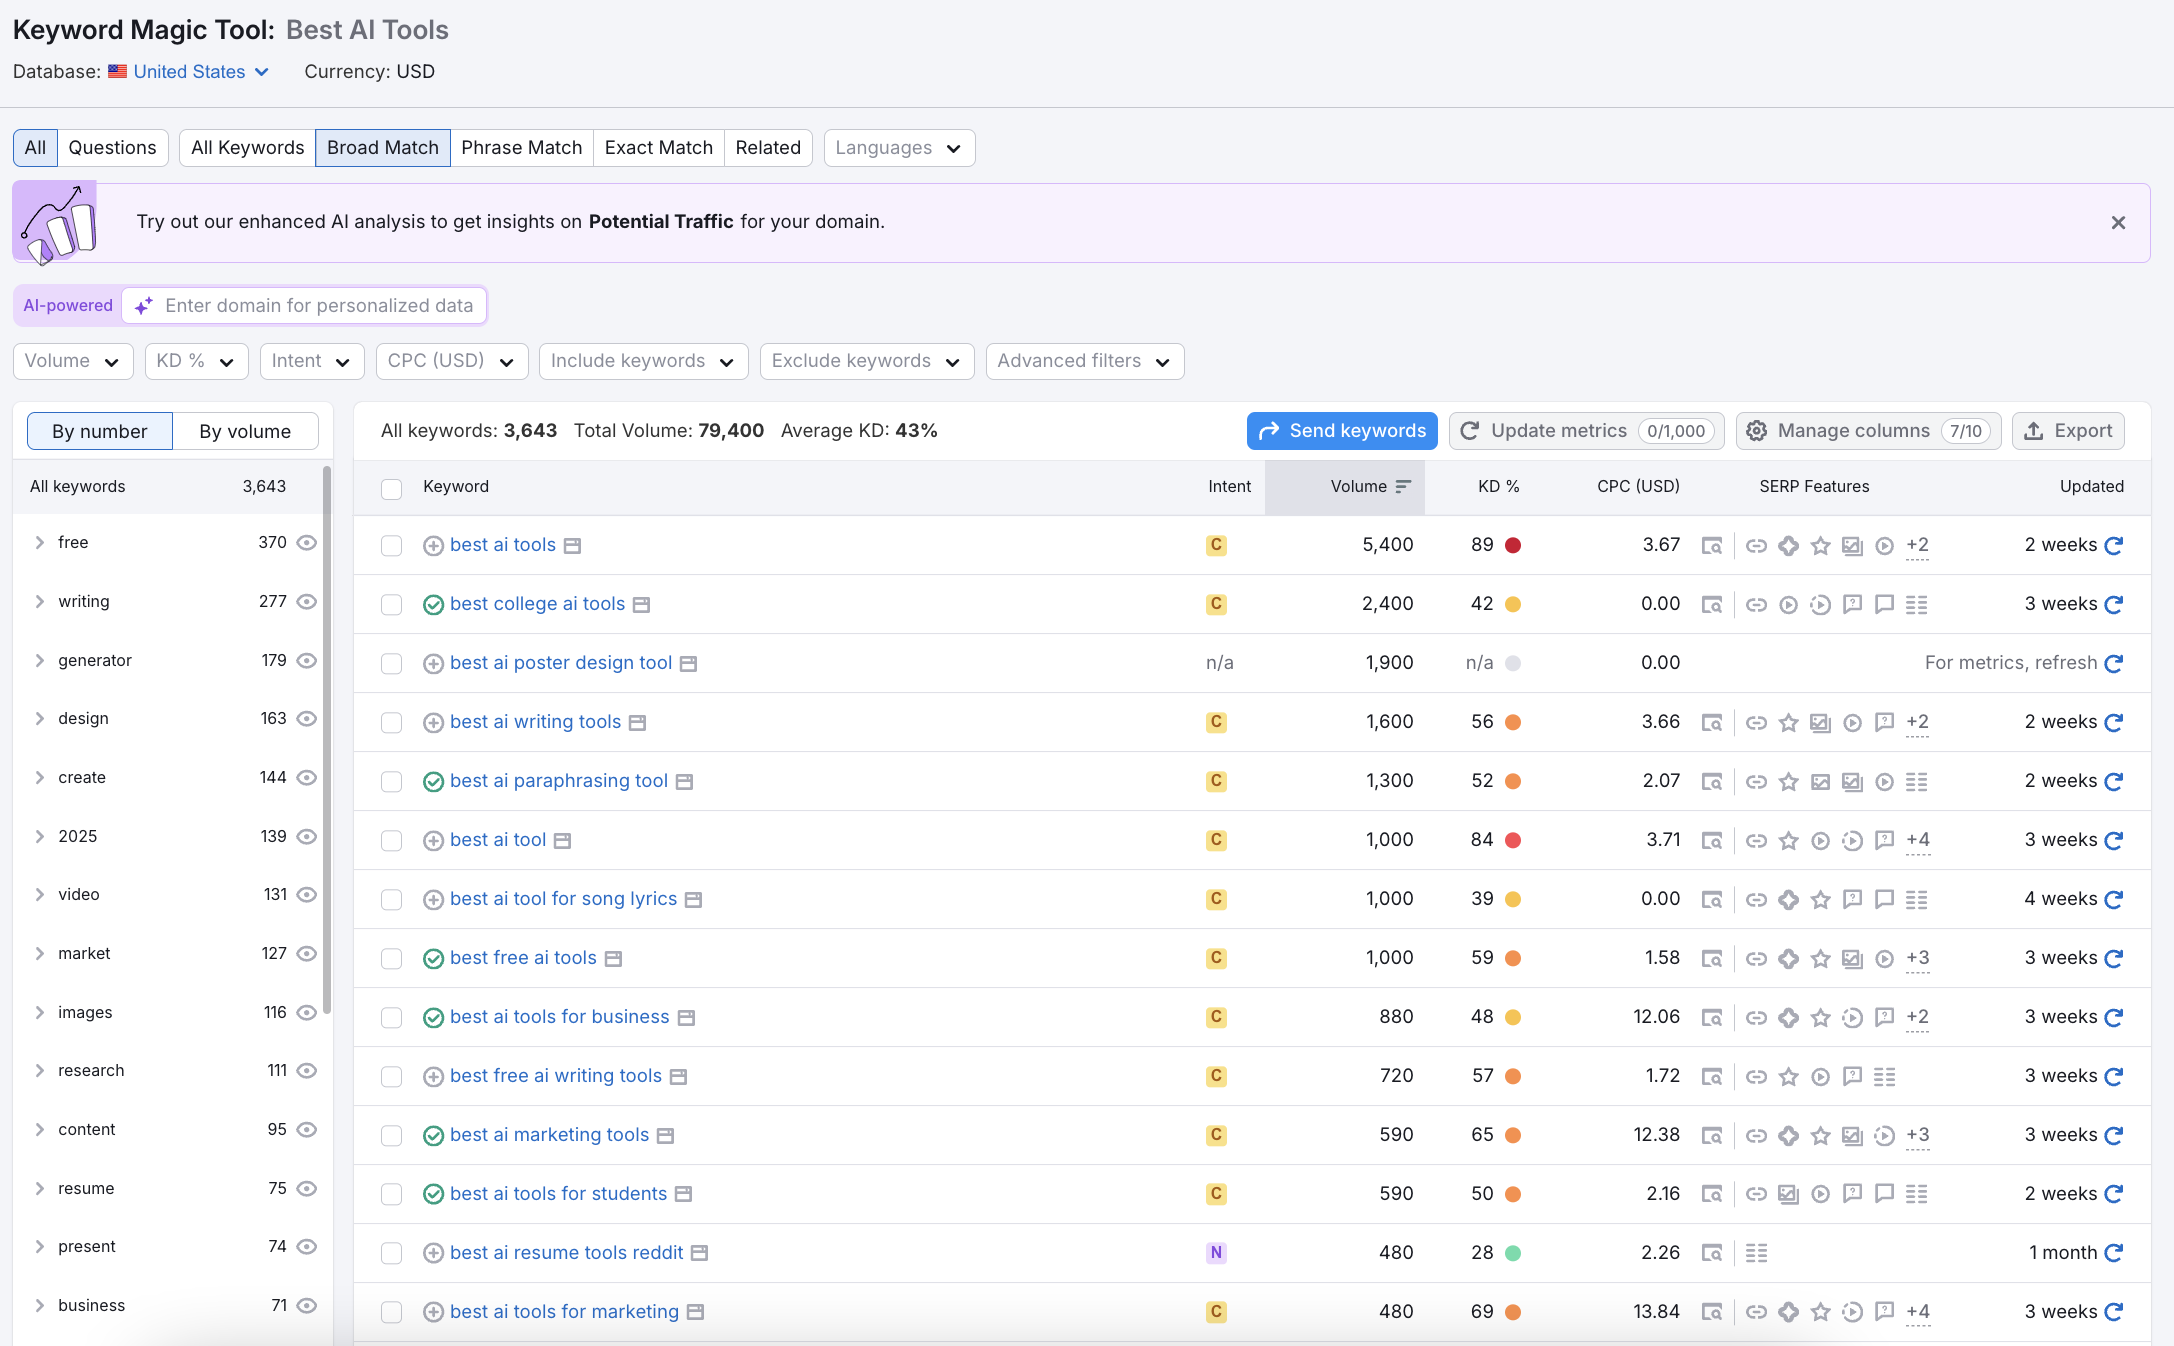Open the Advanced filters dropdown

click(x=1085, y=362)
